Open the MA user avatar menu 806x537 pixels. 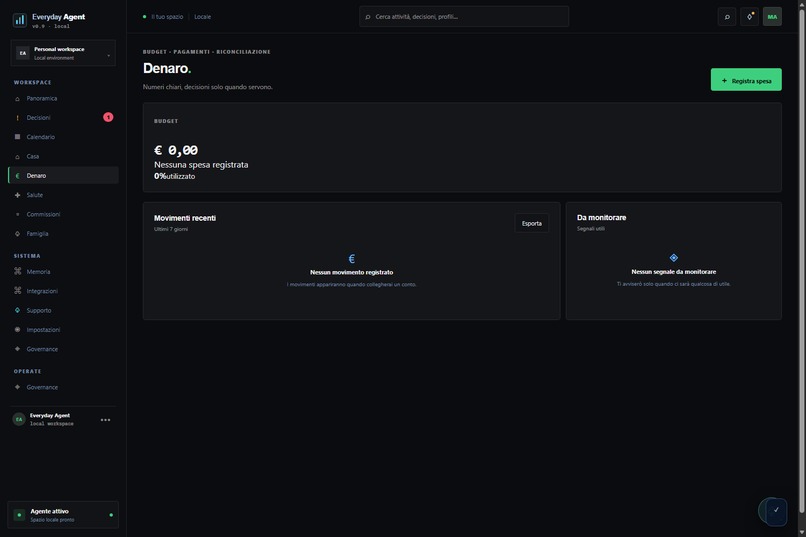[772, 17]
